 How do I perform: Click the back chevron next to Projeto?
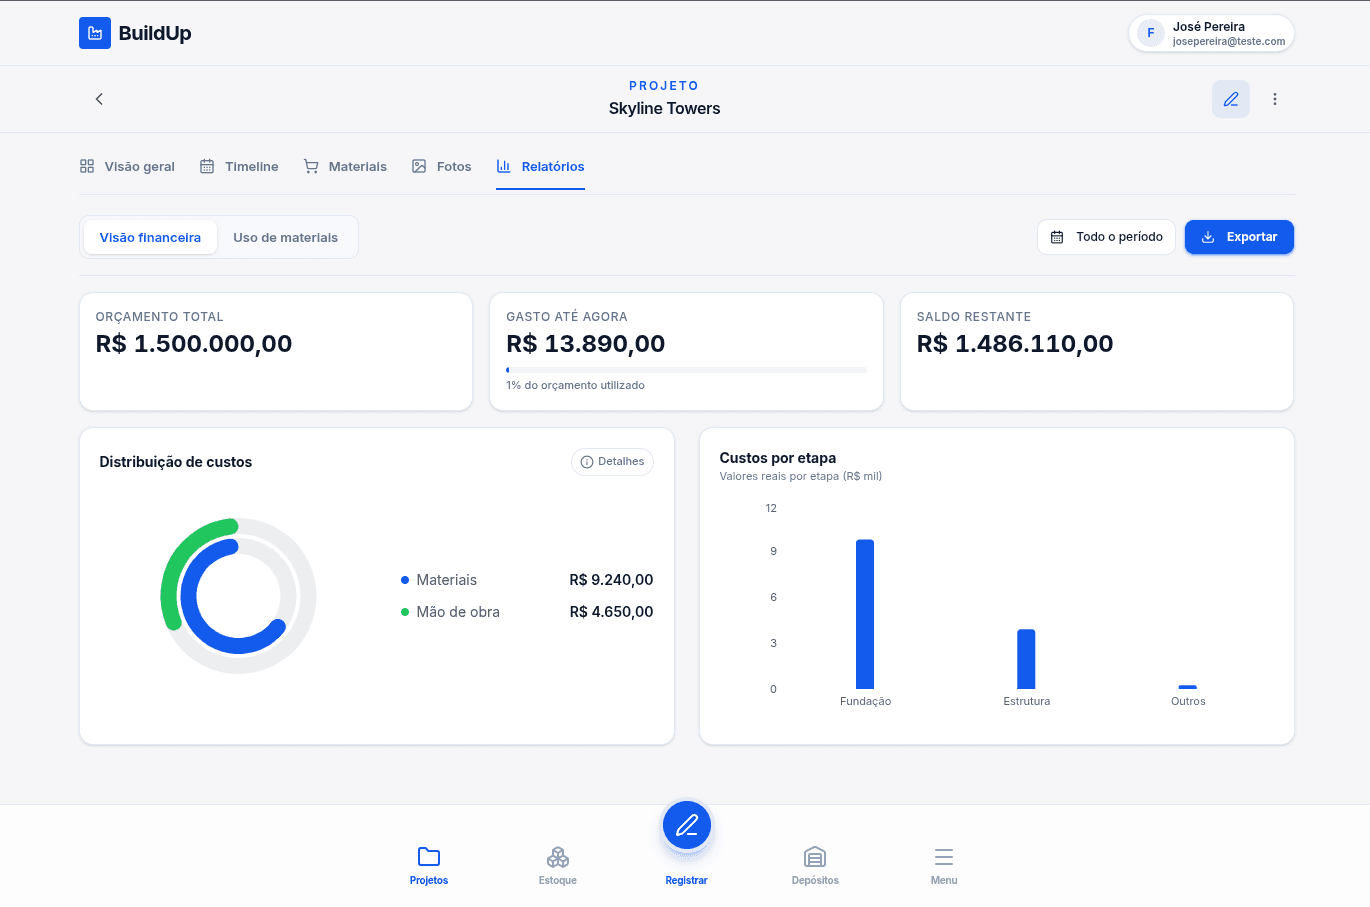(x=98, y=99)
